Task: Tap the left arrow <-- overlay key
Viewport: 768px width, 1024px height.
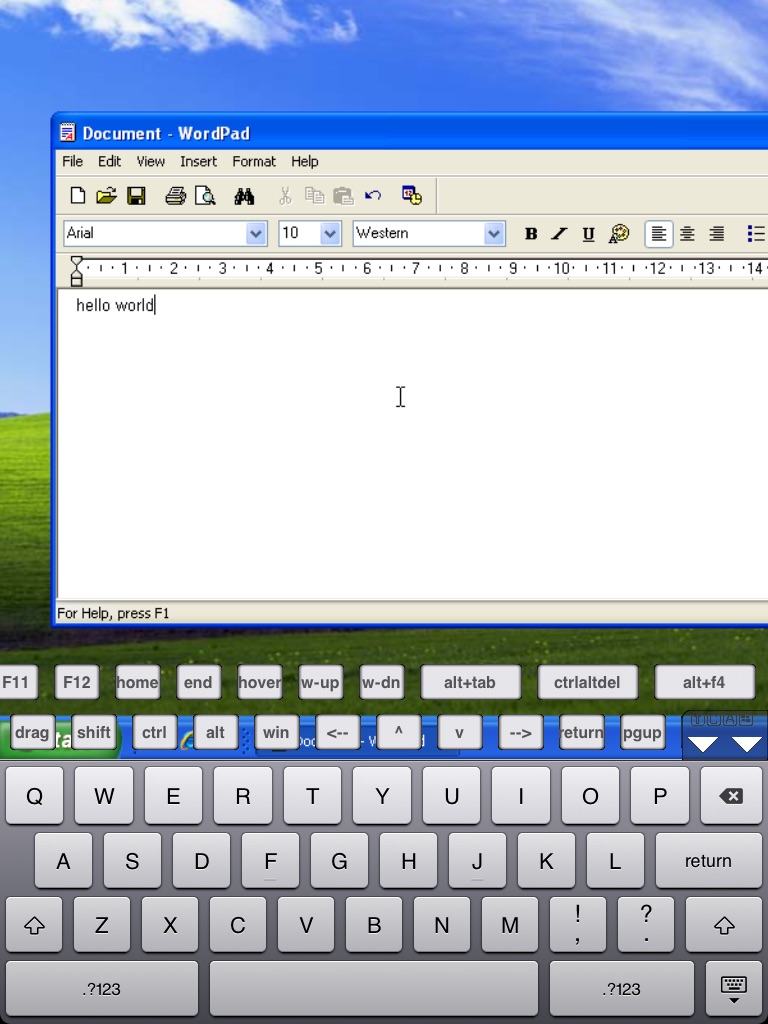Action: coord(337,732)
